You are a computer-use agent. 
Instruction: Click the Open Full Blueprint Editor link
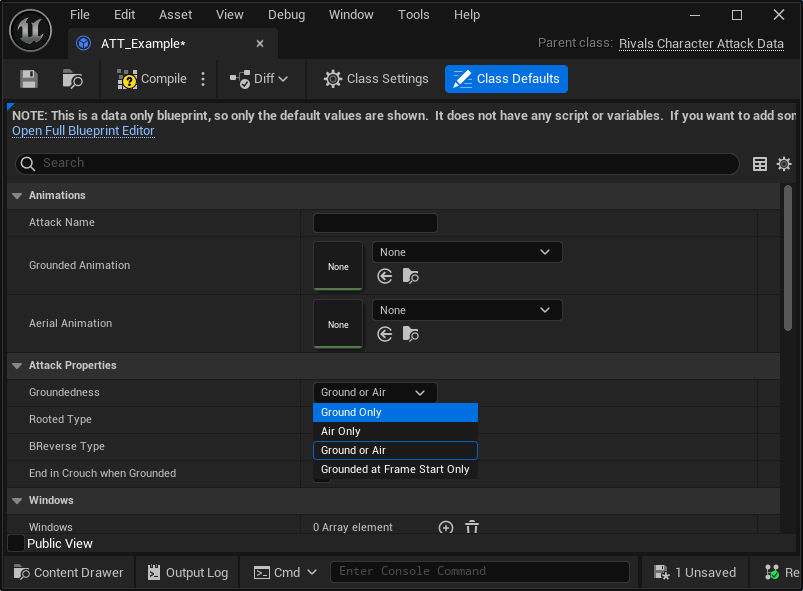pos(83,131)
